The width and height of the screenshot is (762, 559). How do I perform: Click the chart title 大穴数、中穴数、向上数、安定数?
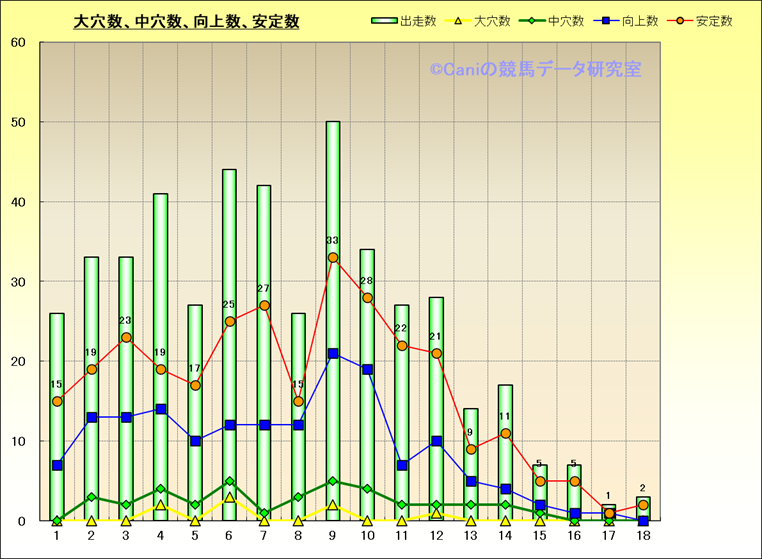point(187,21)
